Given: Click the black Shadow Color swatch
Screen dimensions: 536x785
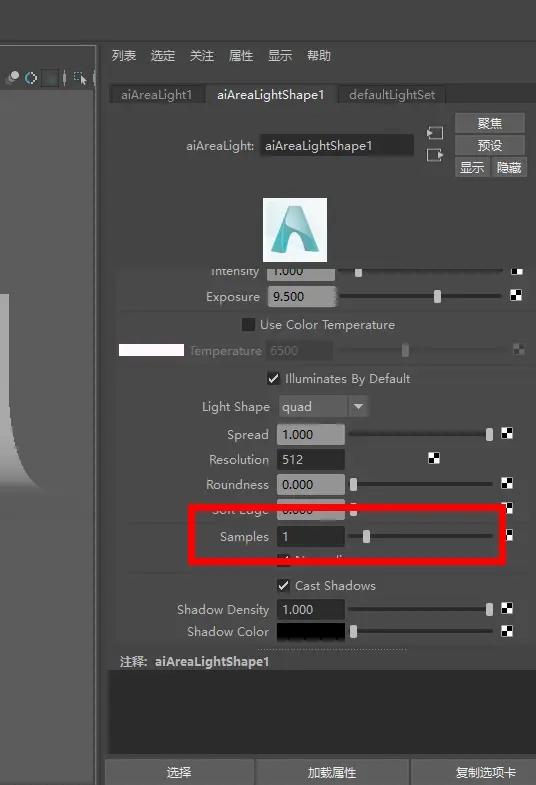Looking at the screenshot, I should (311, 631).
